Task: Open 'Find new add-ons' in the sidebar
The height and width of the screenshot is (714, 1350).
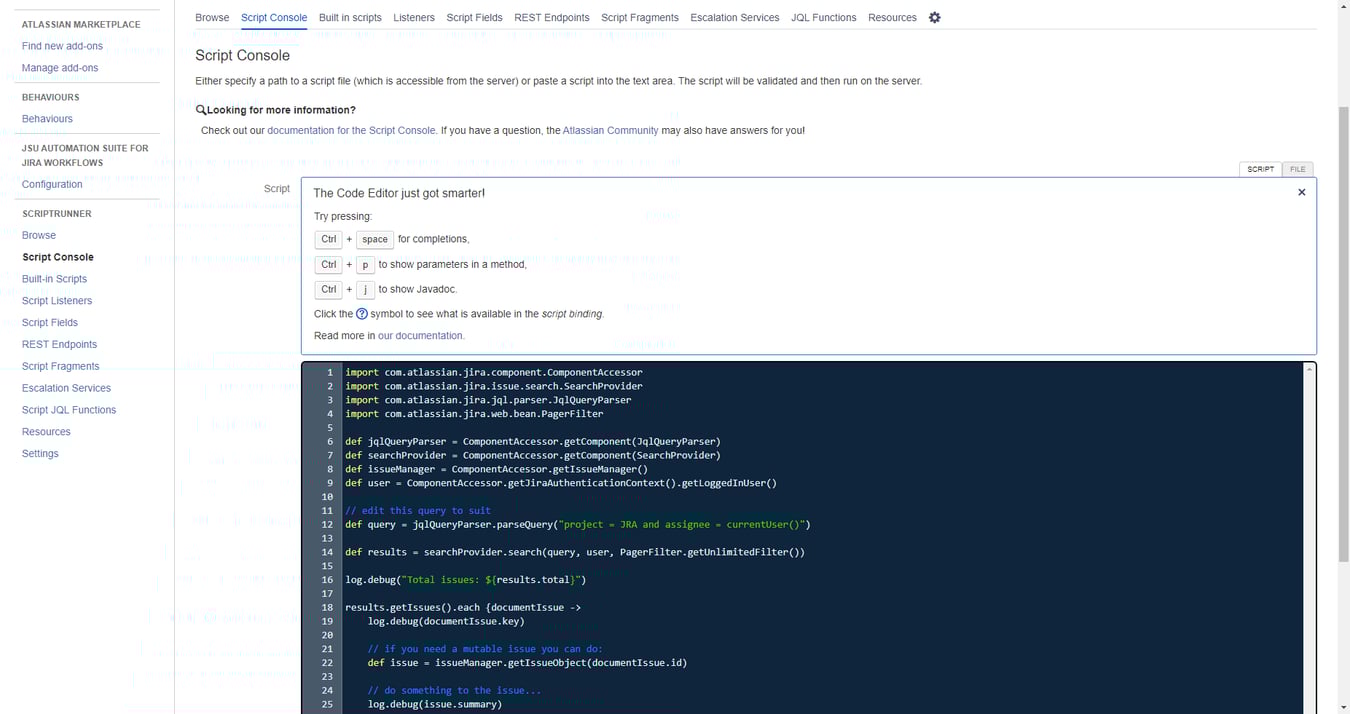Action: [x=62, y=45]
